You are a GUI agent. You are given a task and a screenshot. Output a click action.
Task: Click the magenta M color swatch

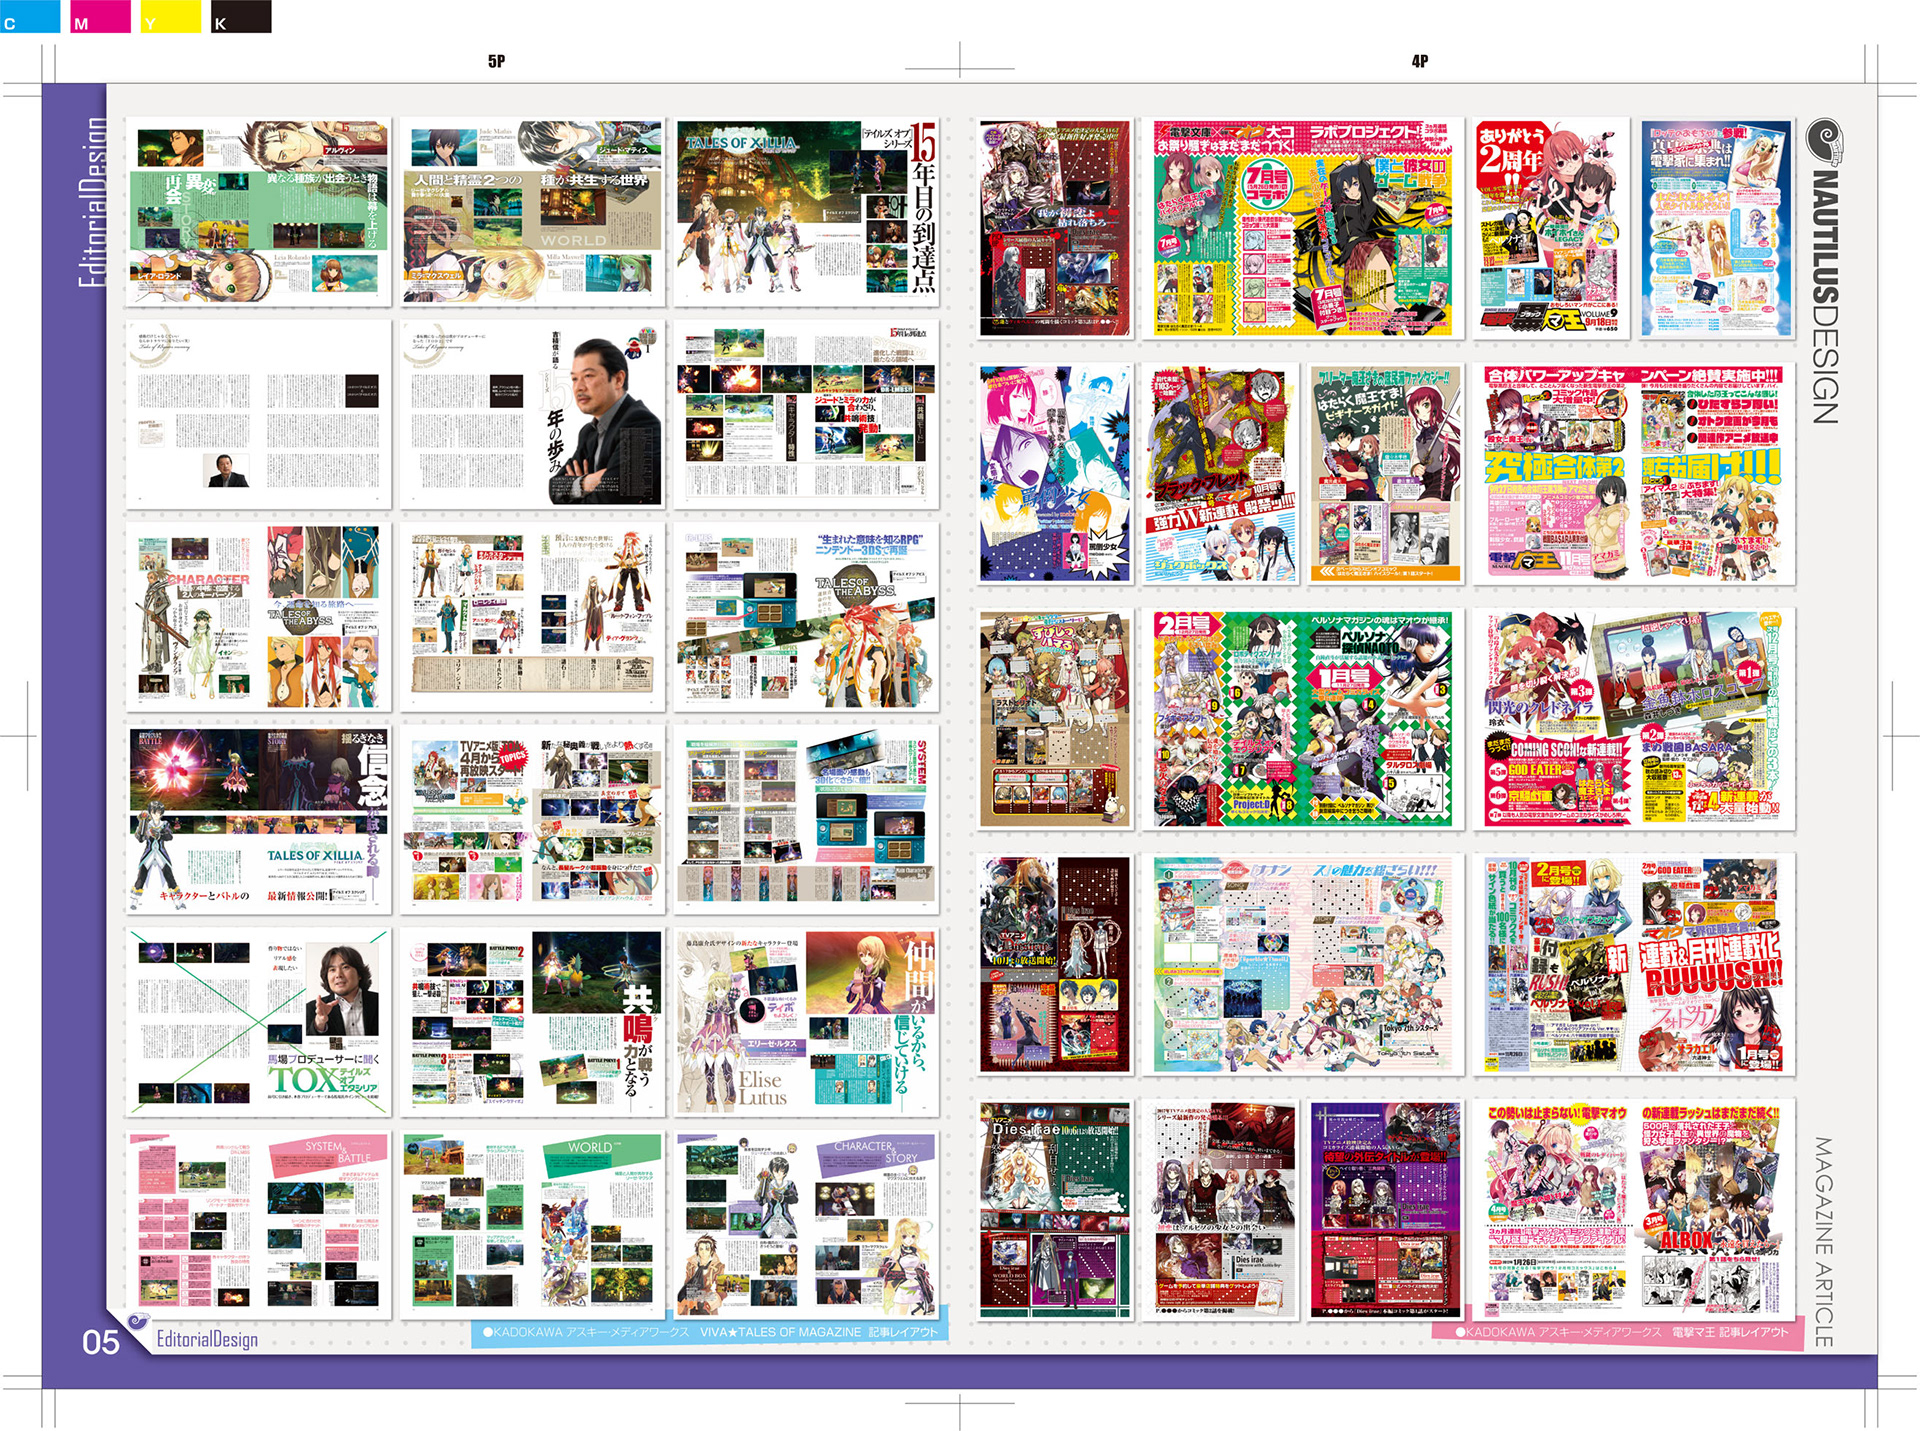tap(100, 16)
